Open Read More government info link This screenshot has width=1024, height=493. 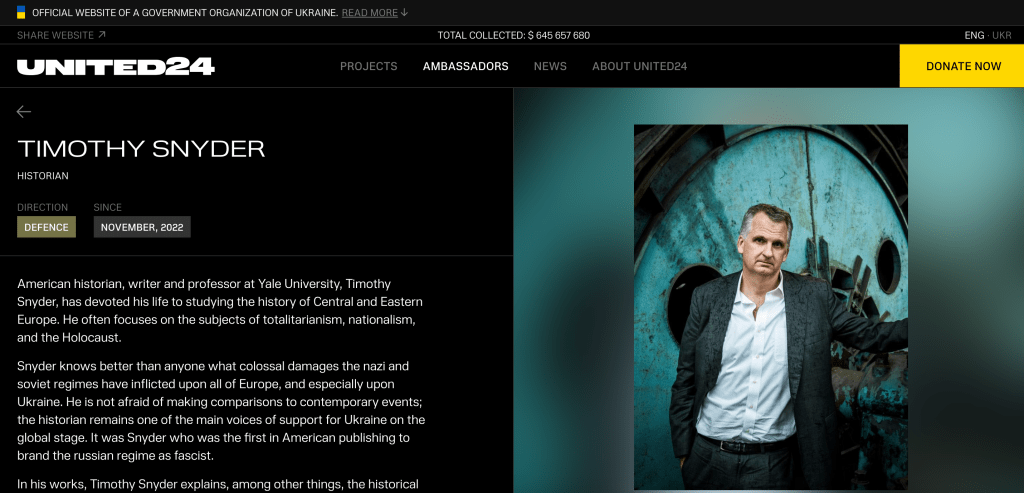coord(370,12)
